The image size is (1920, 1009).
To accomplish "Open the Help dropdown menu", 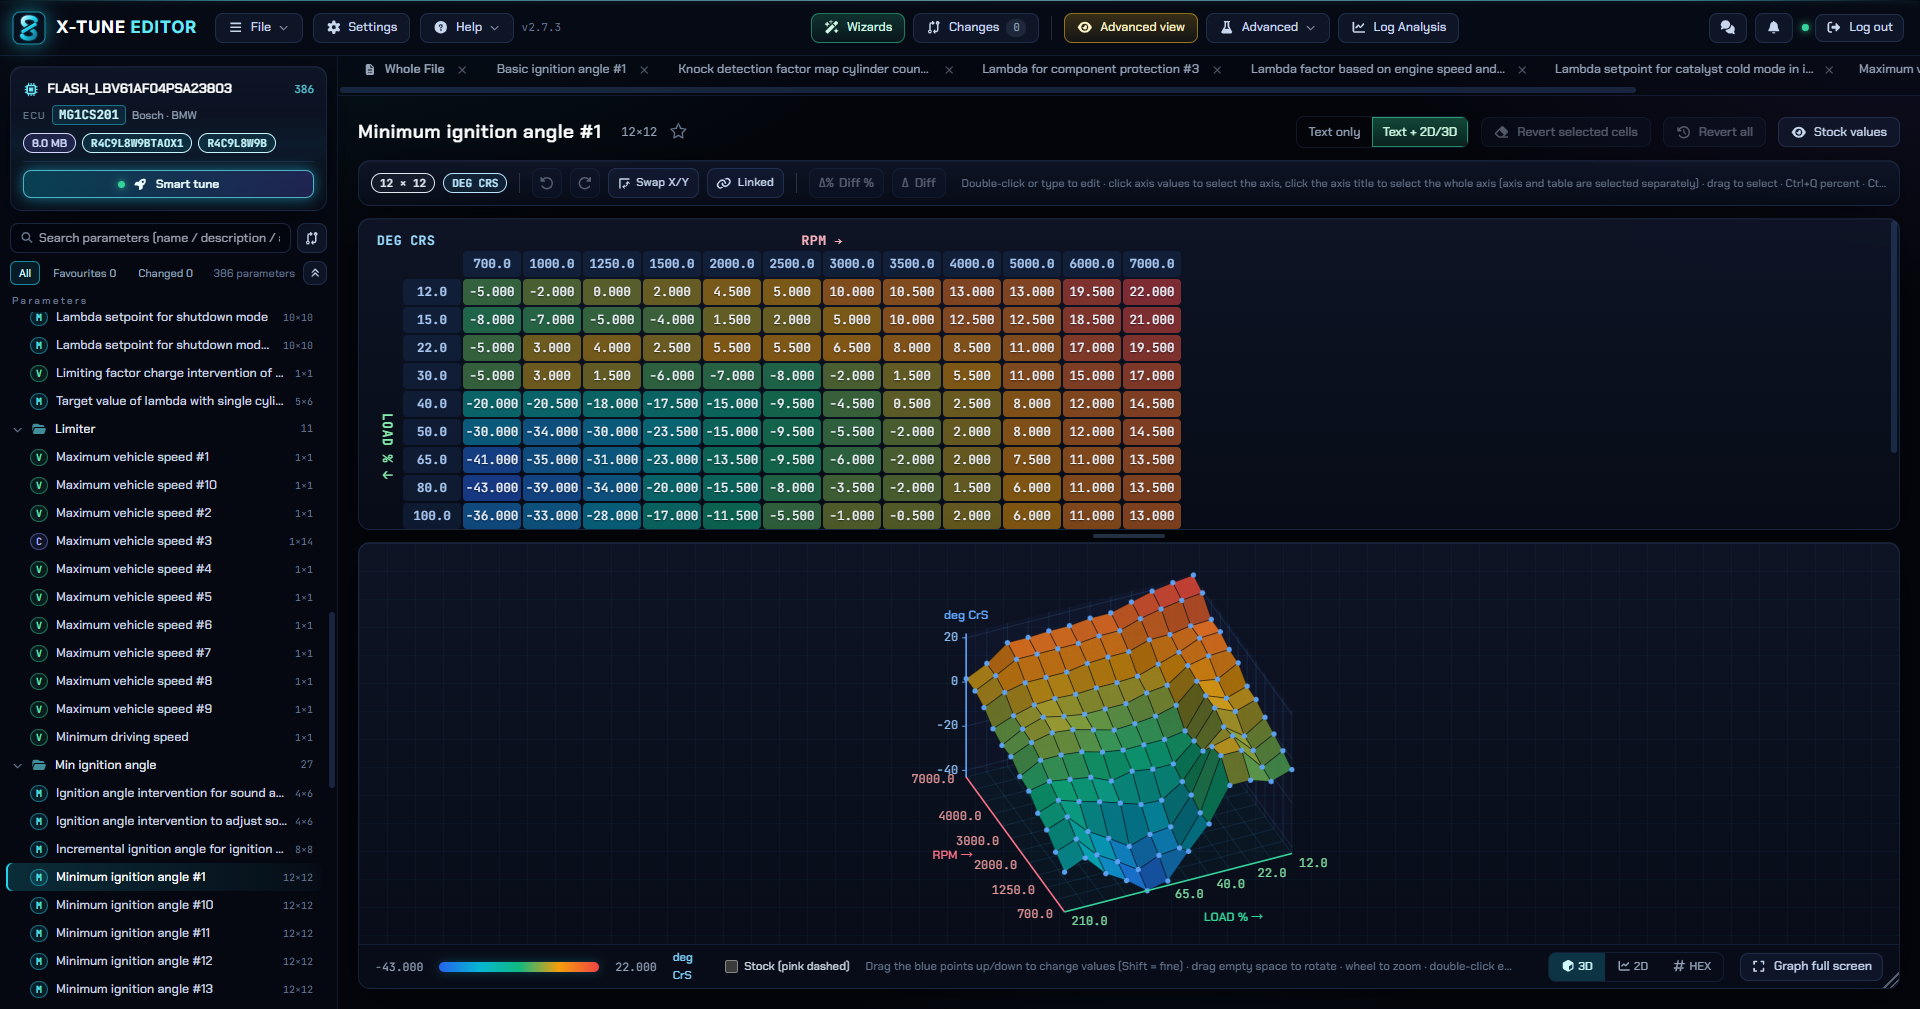I will click(x=467, y=28).
